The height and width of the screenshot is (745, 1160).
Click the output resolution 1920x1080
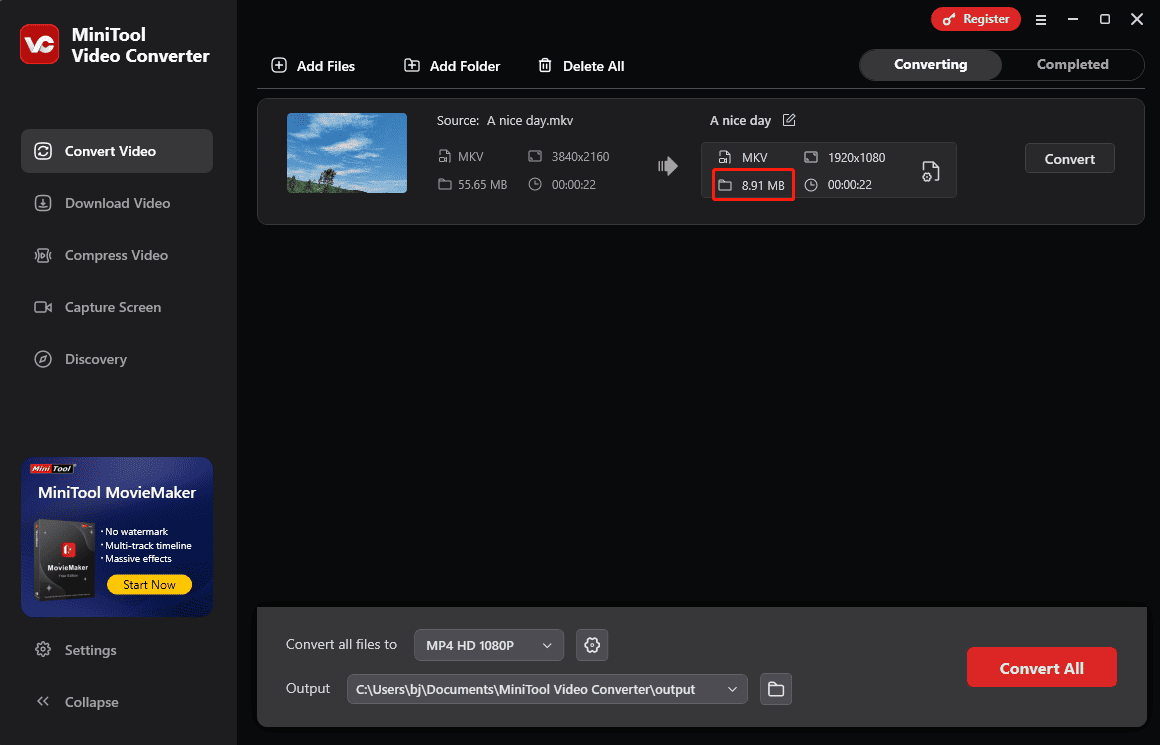pyautogui.click(x=857, y=158)
